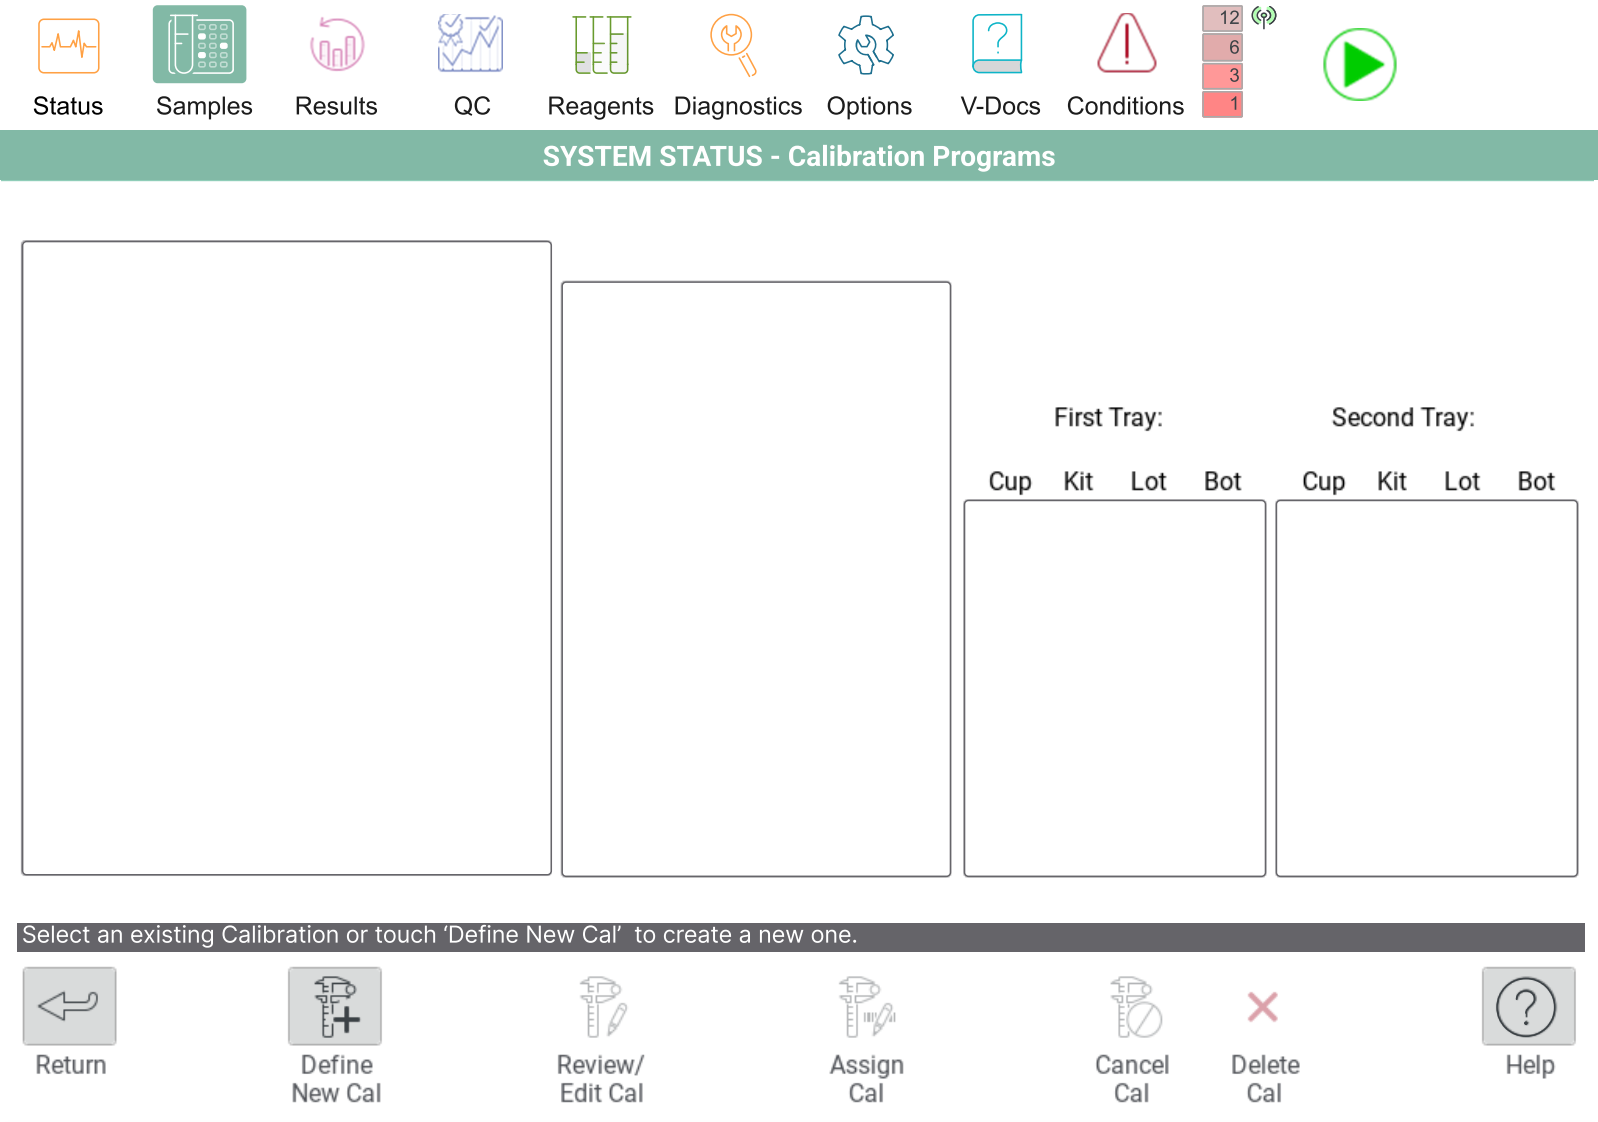Screen dimensions: 1598x1122
Task: Click the Second Tray: heading
Action: click(x=1403, y=417)
